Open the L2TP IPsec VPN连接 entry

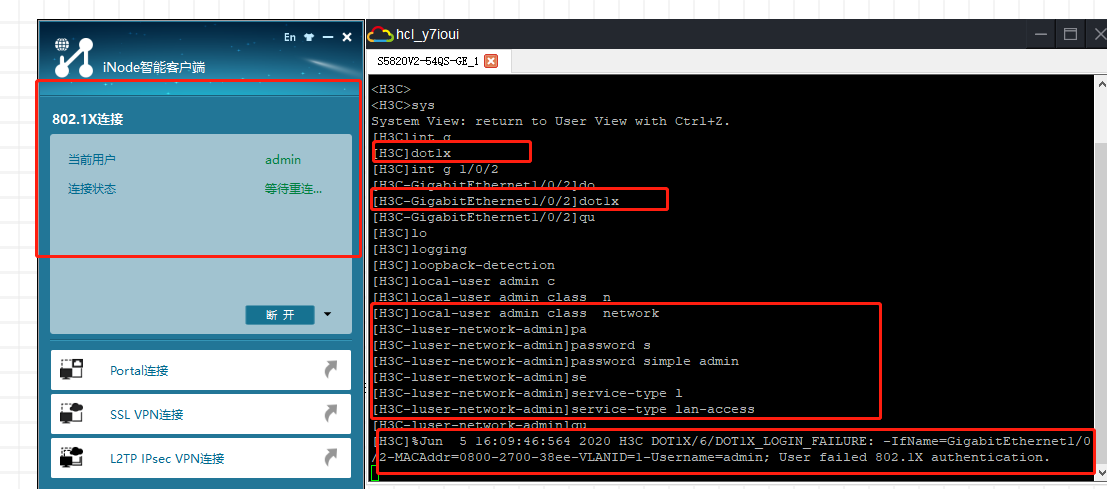(x=201, y=458)
